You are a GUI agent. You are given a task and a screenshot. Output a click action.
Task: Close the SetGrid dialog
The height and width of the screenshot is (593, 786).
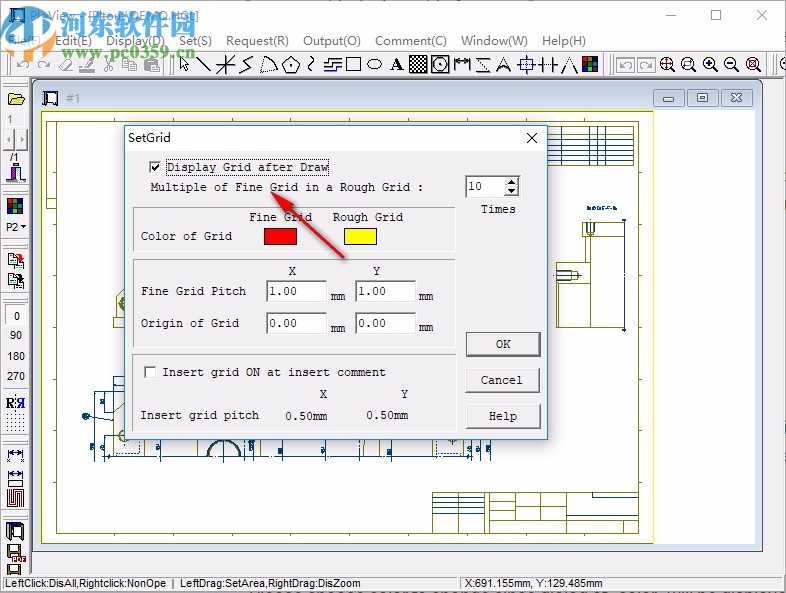(532, 138)
